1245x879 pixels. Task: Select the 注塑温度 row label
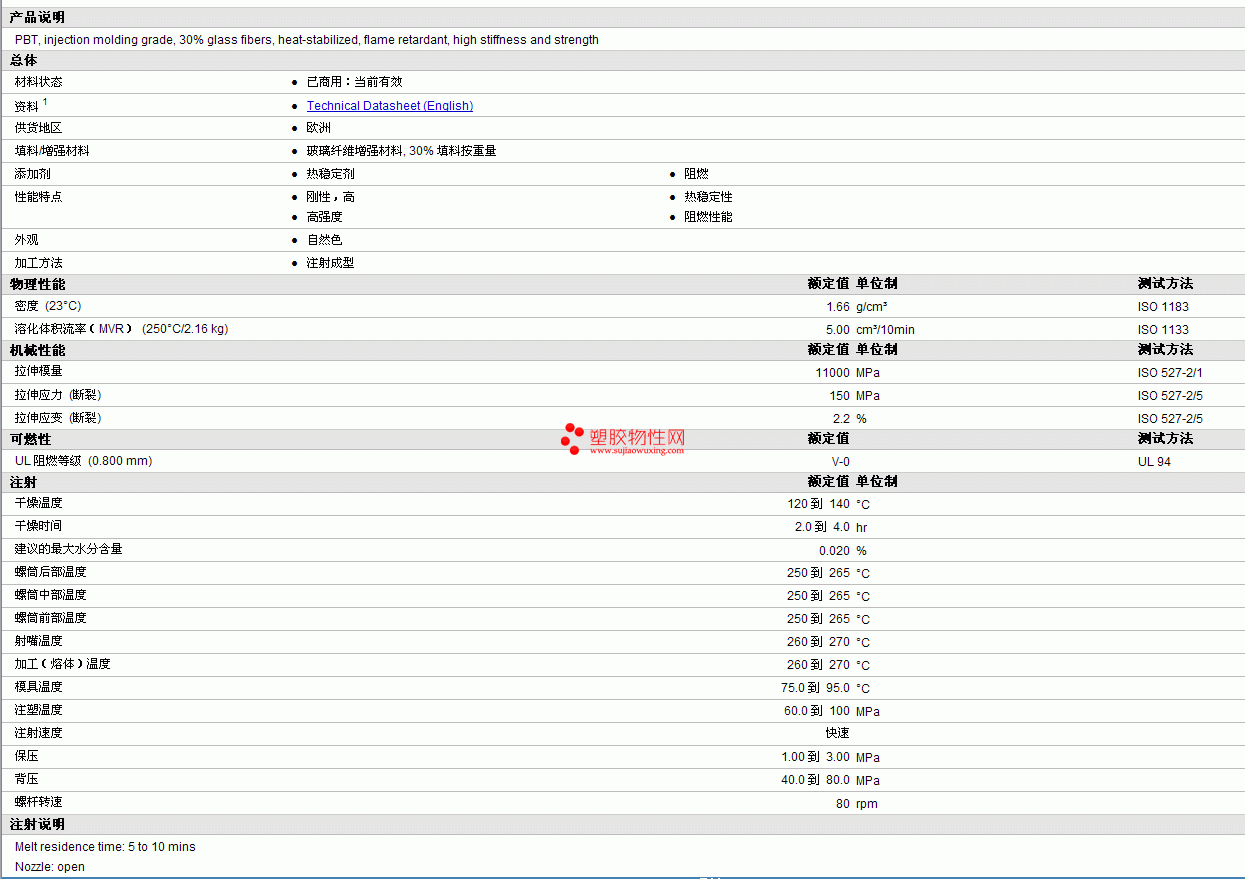tap(38, 710)
